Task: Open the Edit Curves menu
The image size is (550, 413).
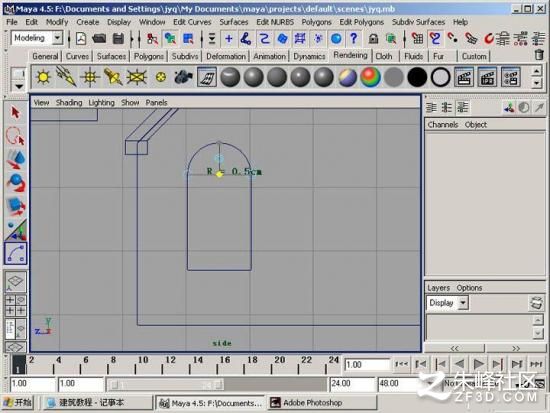Action: 192,22
